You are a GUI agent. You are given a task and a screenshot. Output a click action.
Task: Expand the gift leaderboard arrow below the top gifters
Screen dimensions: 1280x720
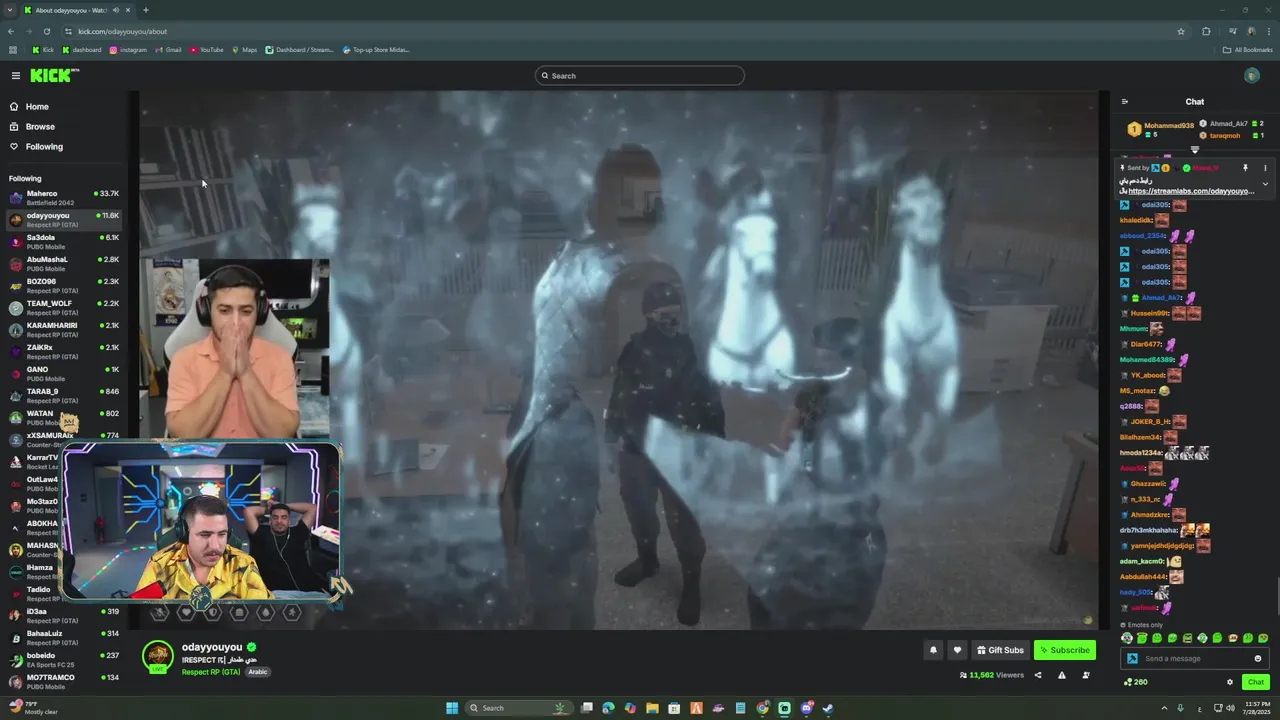coord(1194,150)
